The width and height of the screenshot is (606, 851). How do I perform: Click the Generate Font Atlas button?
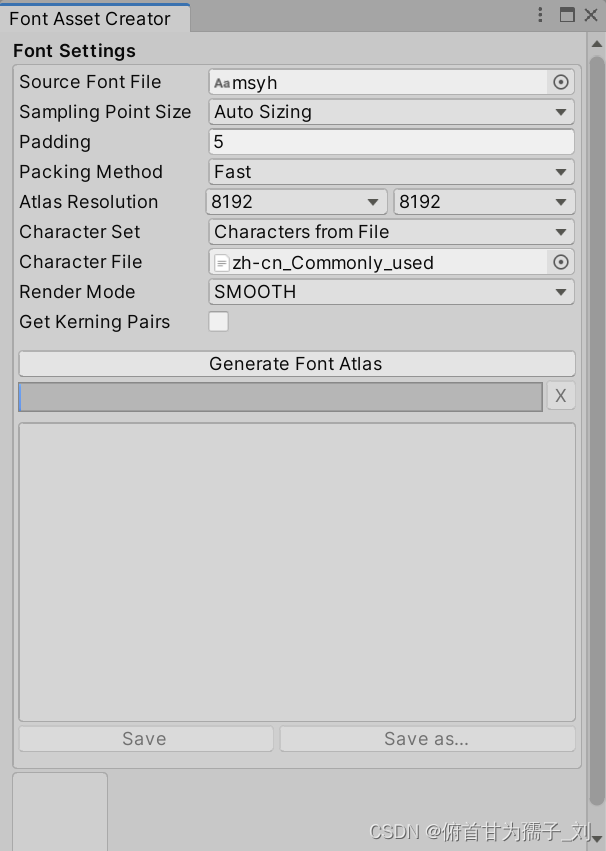296,363
